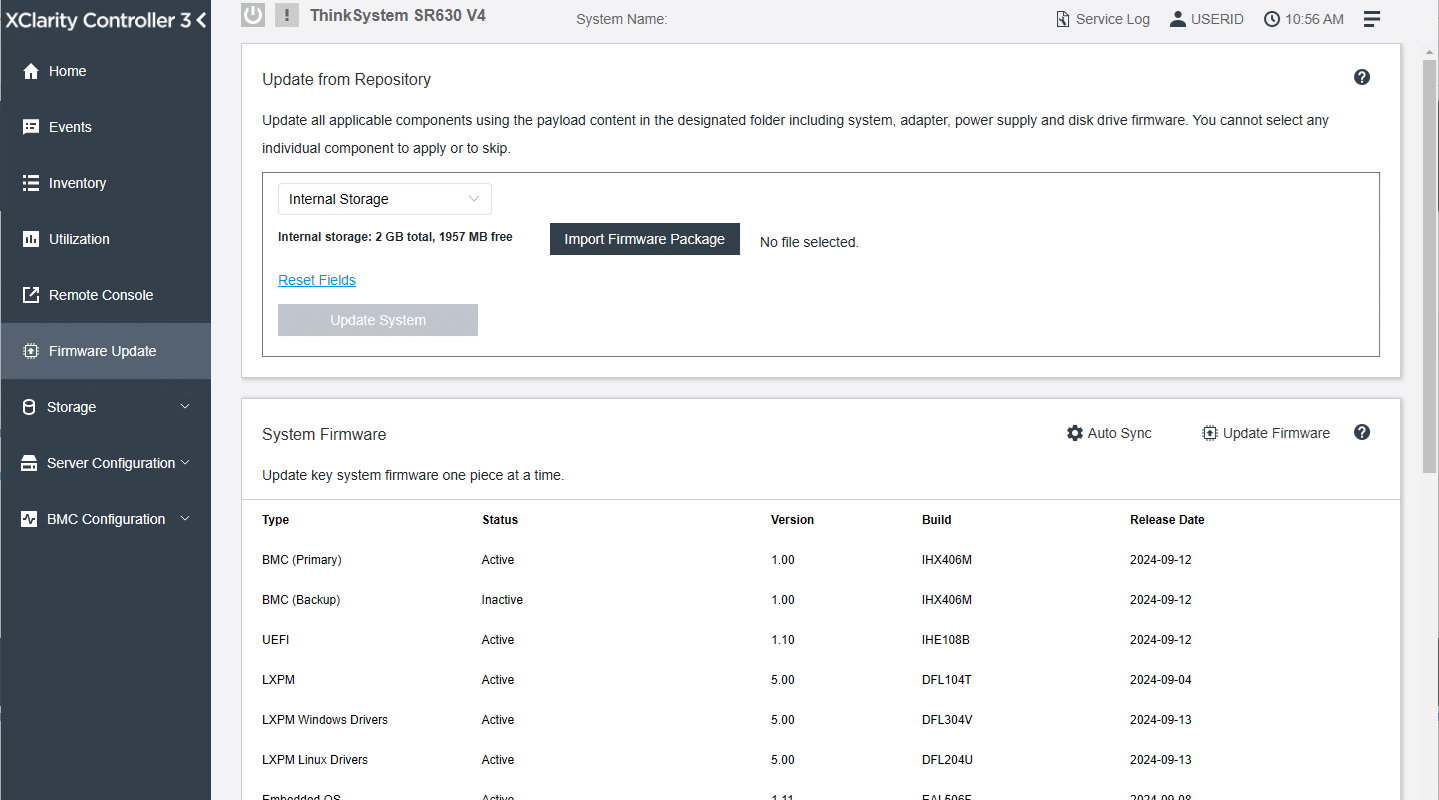Click the Update System button
1439x800 pixels.
point(378,320)
